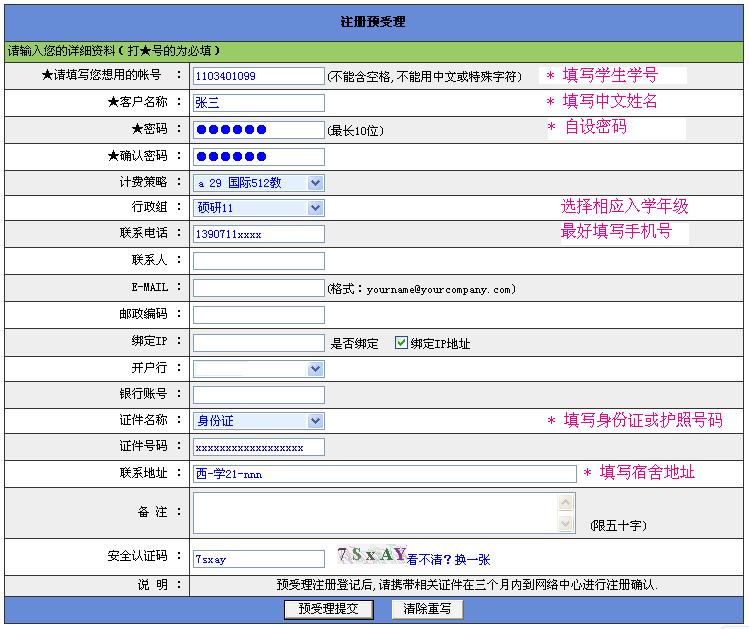The image size is (749, 629).
Task: Click the 备注 textarea scroll up arrow
Action: pos(566,502)
